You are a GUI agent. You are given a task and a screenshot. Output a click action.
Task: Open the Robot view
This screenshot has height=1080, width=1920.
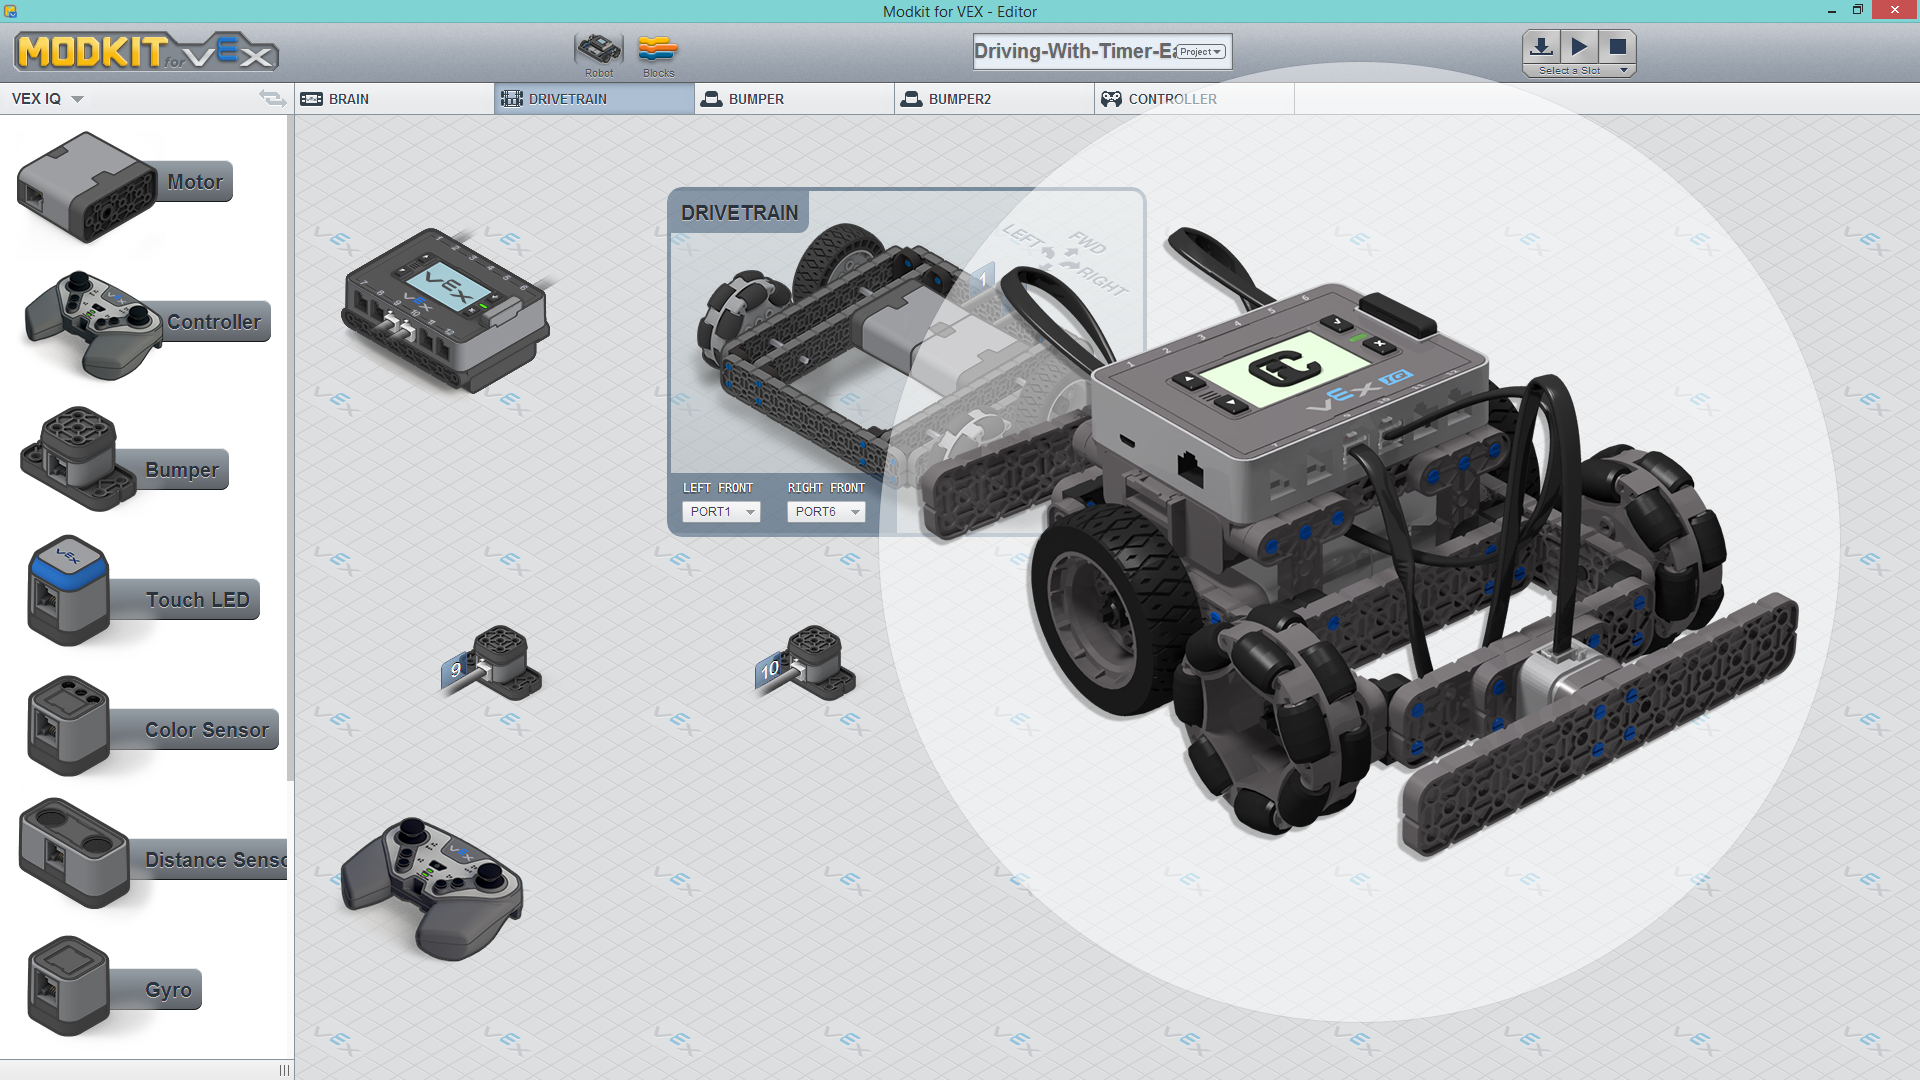pos(598,54)
